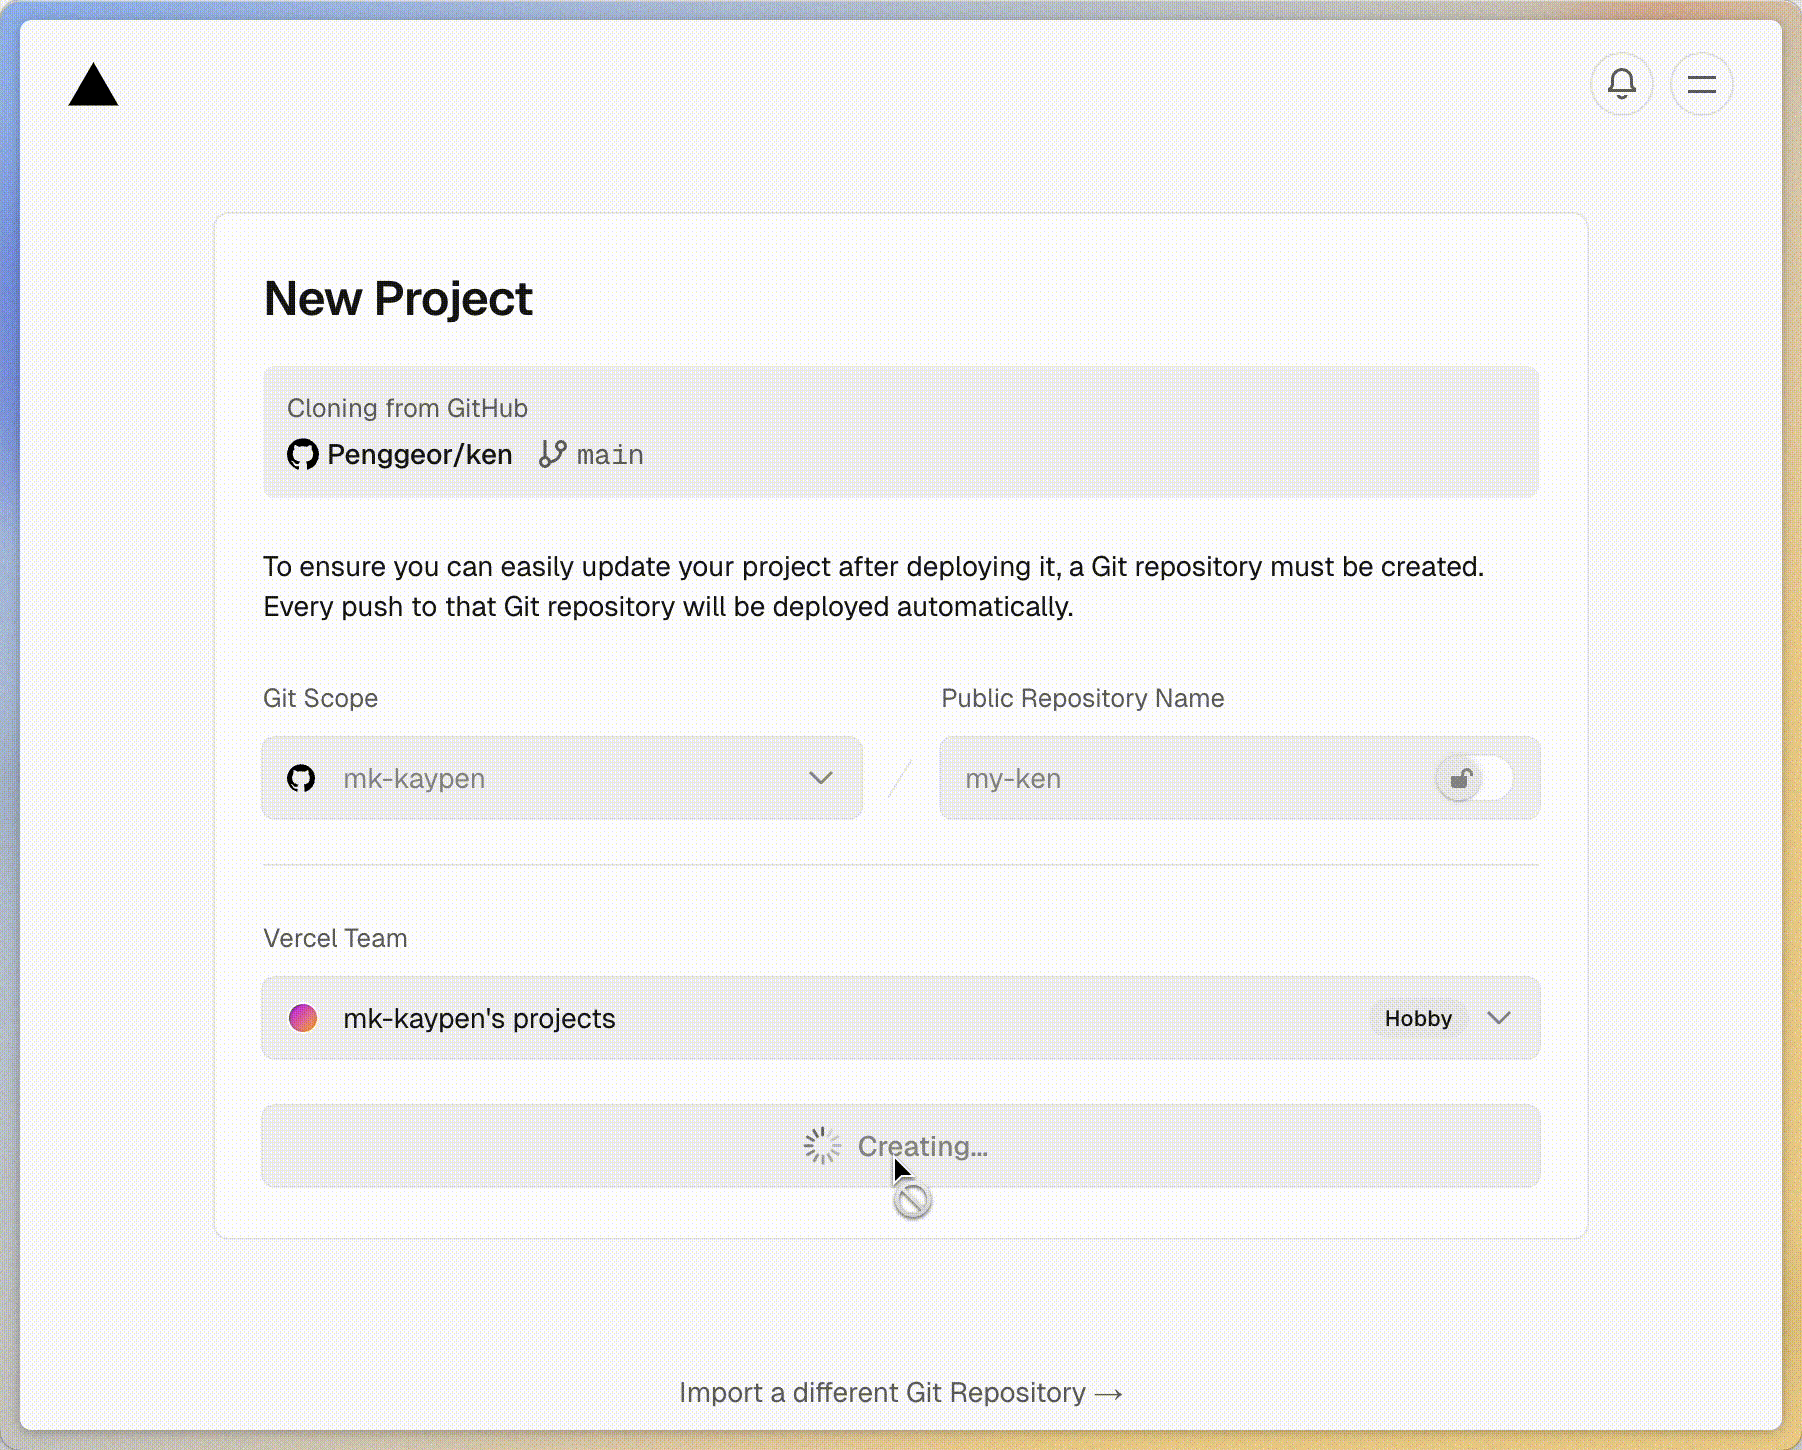1802x1450 pixels.
Task: Expand the Vercel Team selector chevron
Action: 1498,1018
